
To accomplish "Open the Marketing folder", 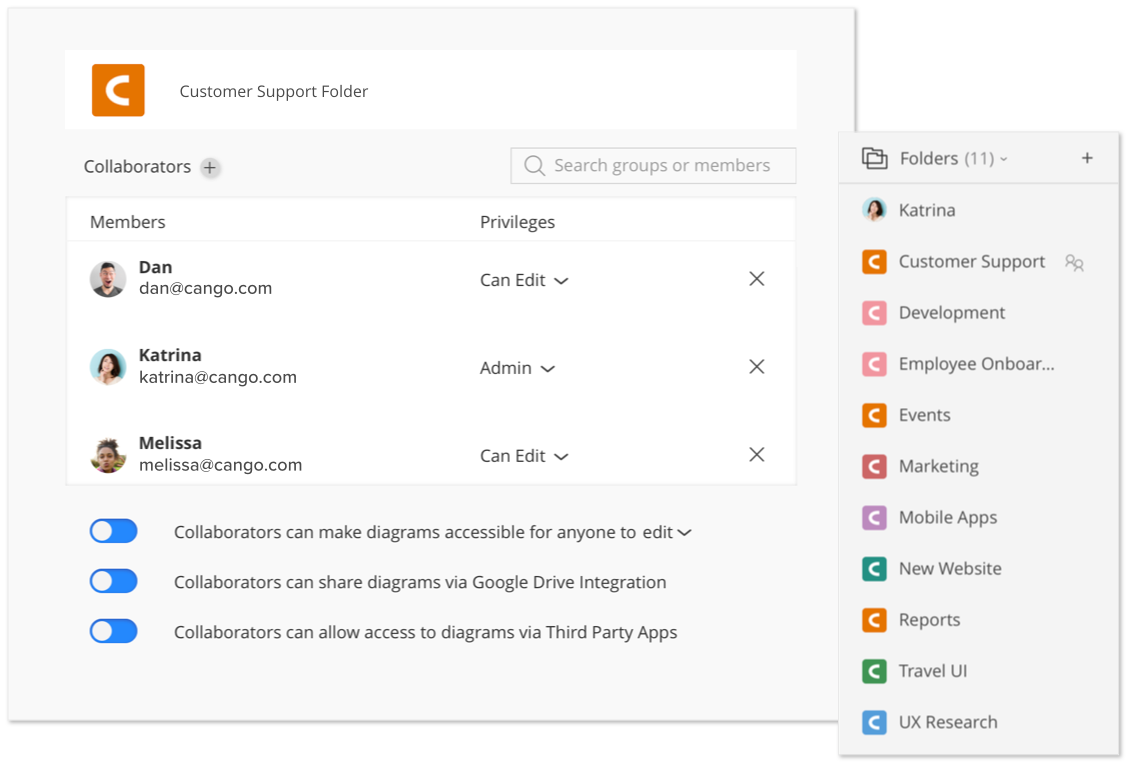I will pyautogui.click(x=938, y=466).
